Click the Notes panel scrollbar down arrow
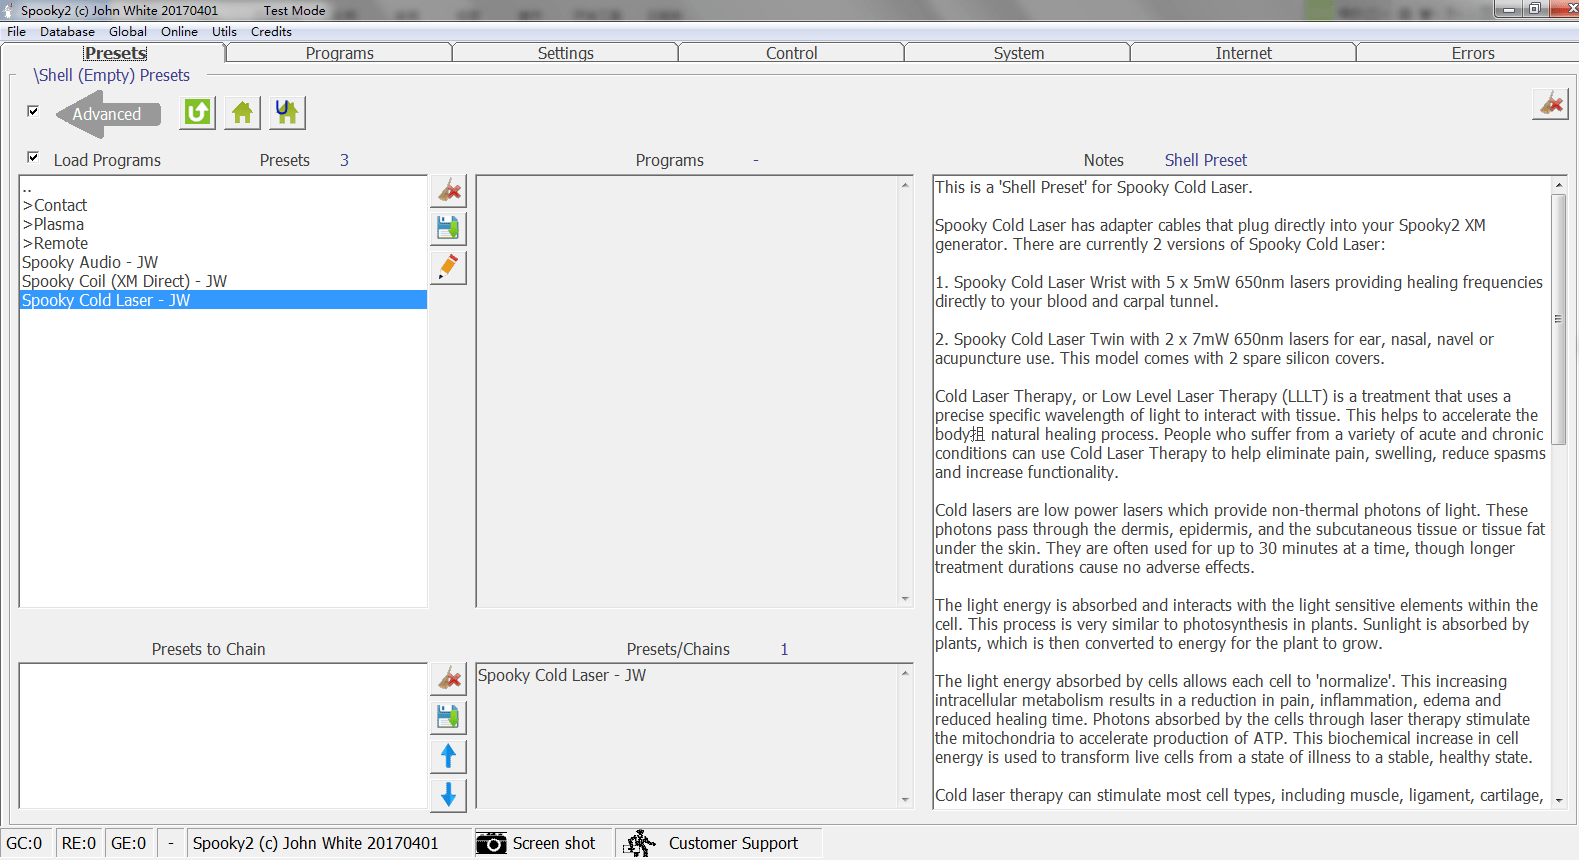The width and height of the screenshot is (1579, 860). 1558,800
